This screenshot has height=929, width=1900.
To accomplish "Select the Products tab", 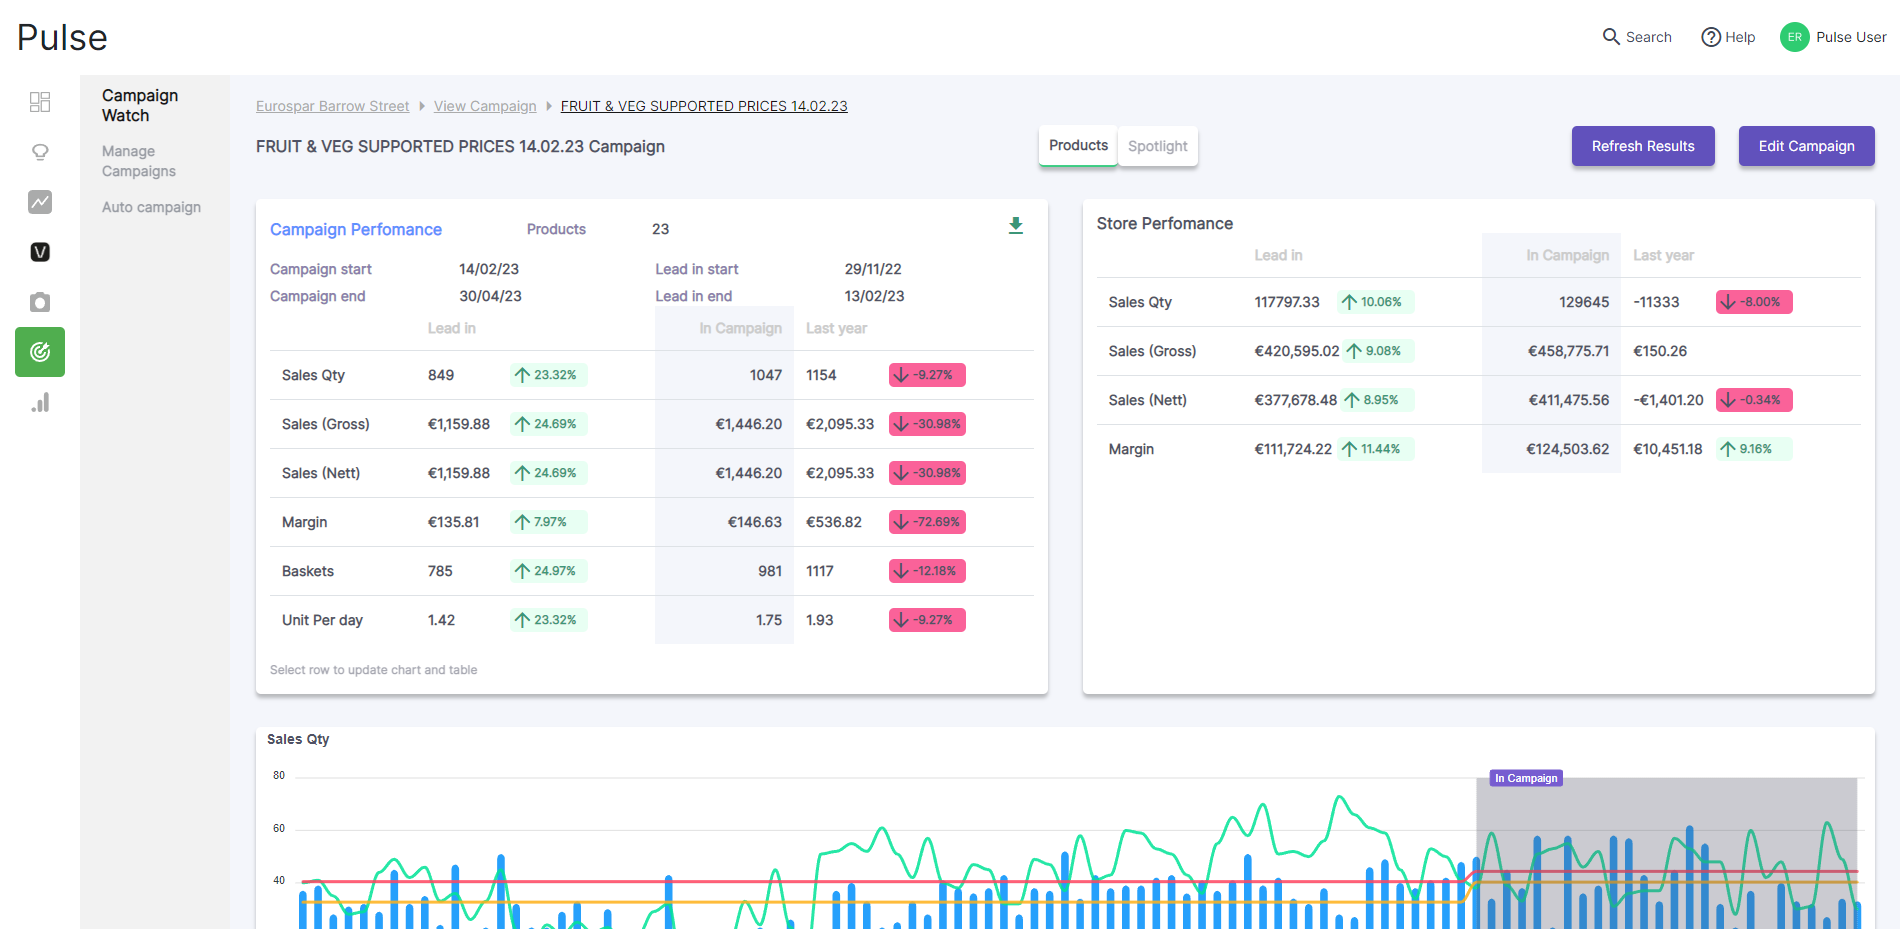I will tap(1078, 146).
